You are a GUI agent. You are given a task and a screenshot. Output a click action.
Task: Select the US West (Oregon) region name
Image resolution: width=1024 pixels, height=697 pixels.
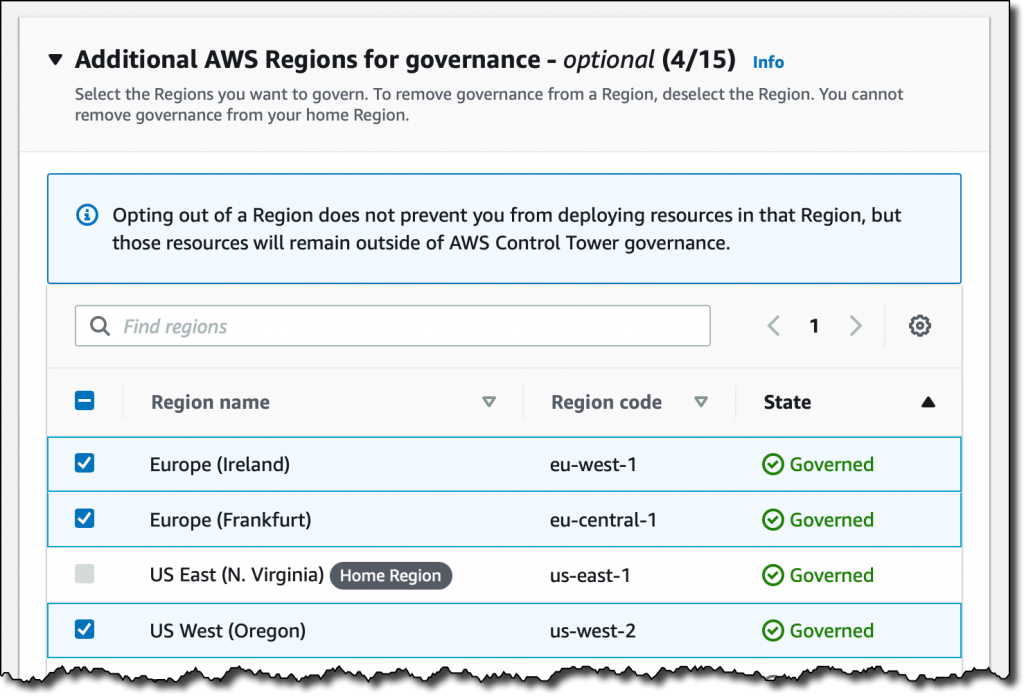tap(227, 630)
